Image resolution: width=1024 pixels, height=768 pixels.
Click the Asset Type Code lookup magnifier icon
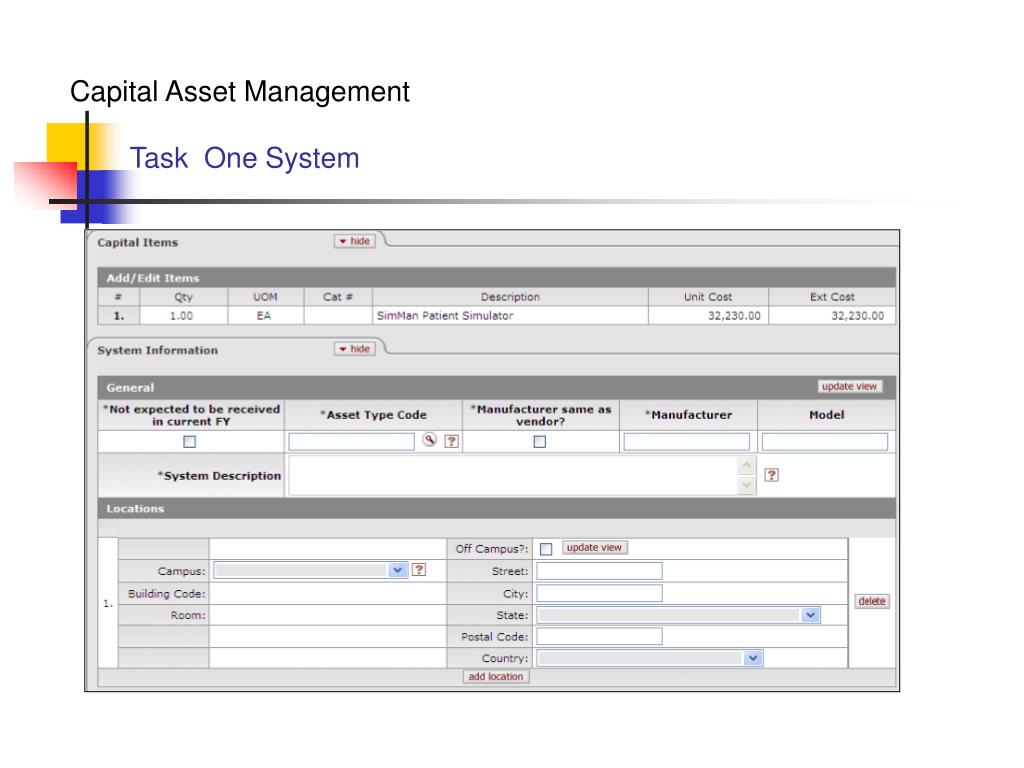[429, 440]
